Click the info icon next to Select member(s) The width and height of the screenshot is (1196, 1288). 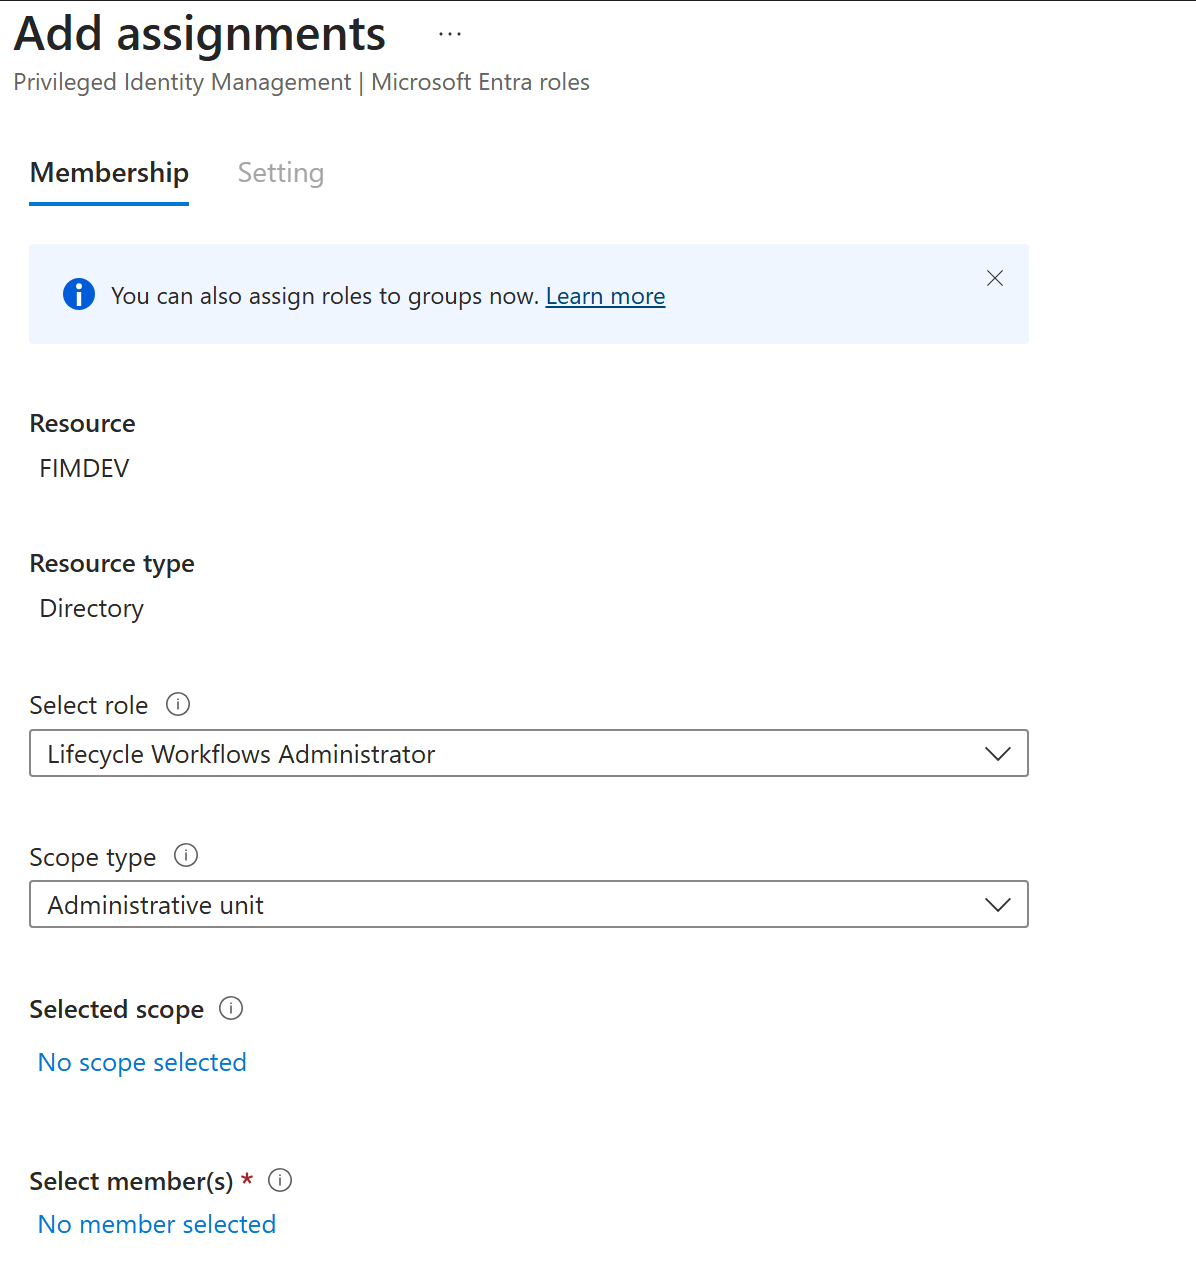coord(280,1181)
